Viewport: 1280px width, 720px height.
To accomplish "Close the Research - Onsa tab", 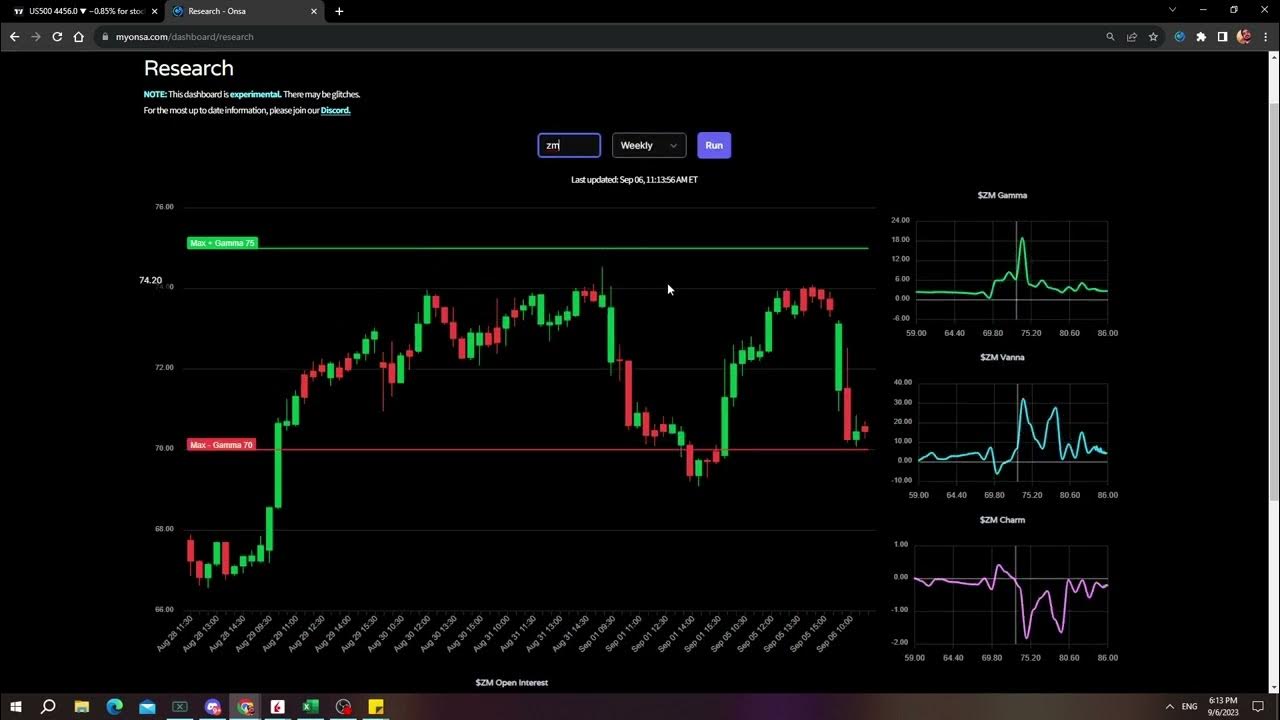I will click(314, 11).
